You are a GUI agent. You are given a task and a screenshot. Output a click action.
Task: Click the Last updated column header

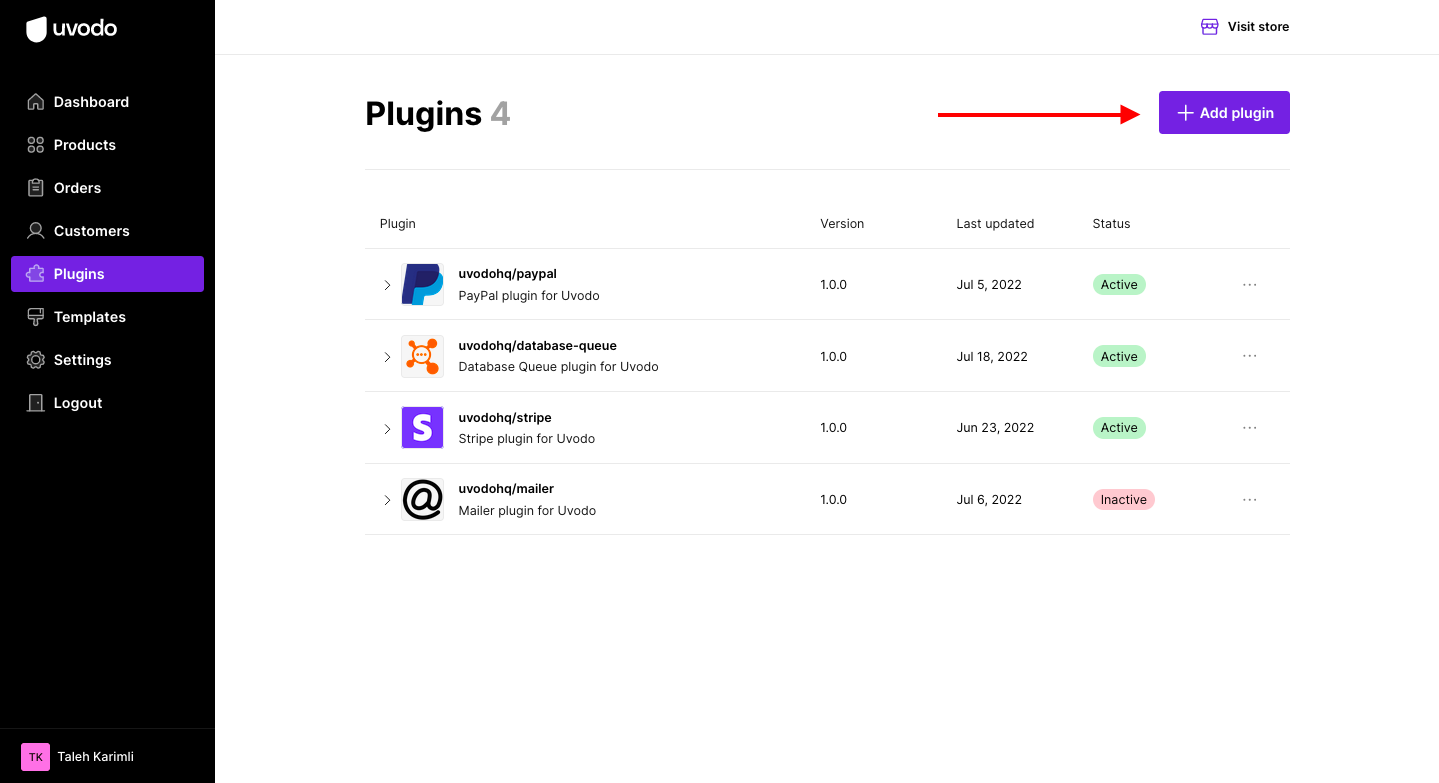click(995, 224)
